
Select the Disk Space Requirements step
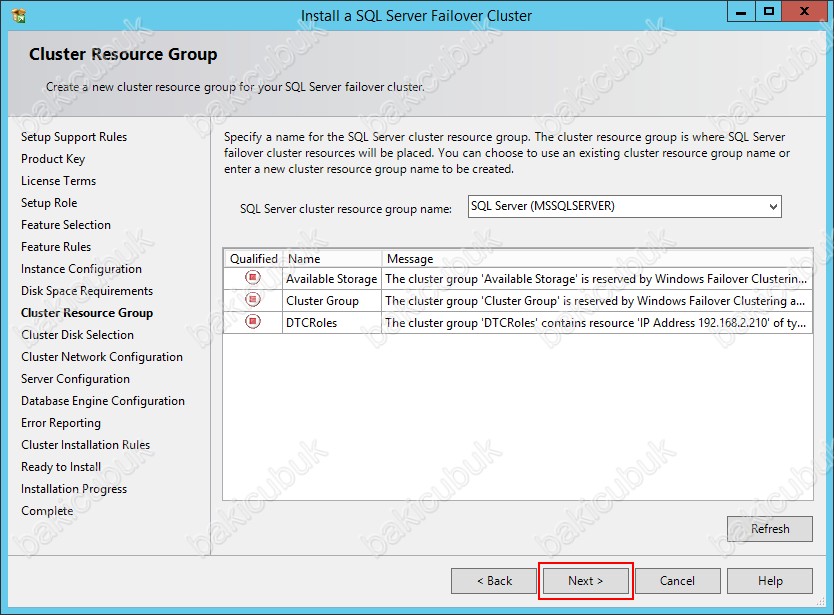(x=87, y=291)
